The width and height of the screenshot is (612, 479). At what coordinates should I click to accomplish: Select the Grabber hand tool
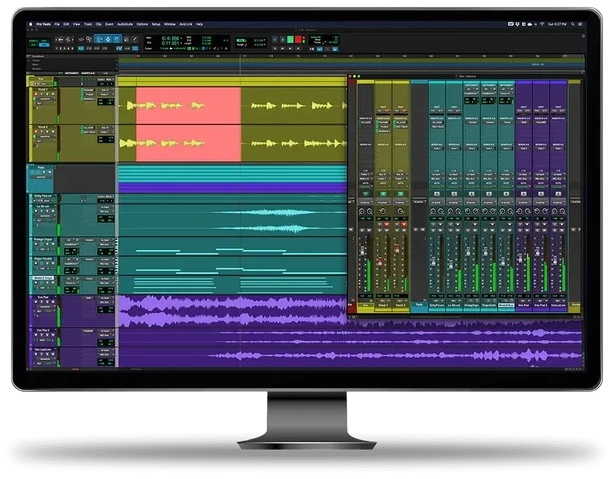116,39
